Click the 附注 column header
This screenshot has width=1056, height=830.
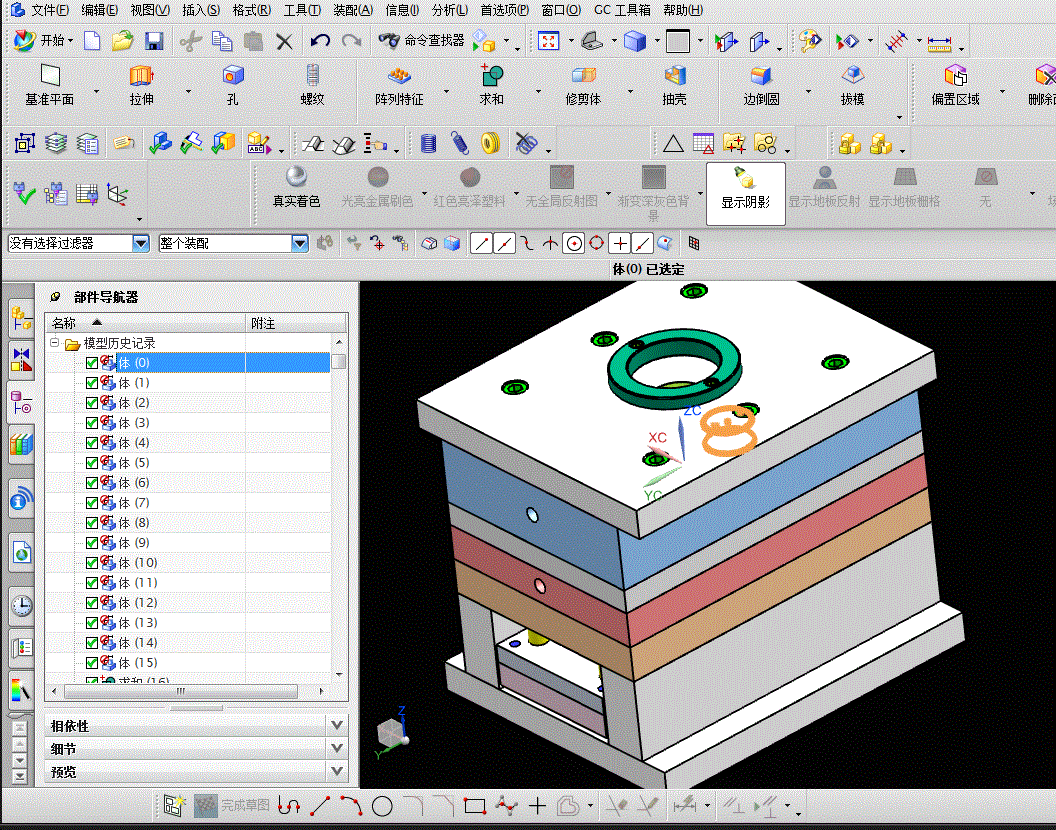pos(296,323)
